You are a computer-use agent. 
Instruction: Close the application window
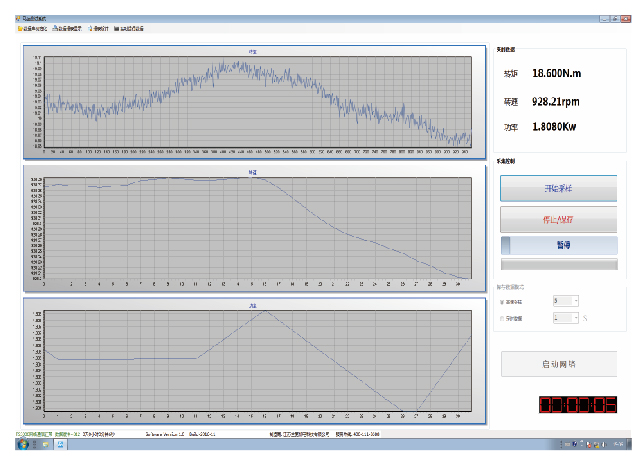click(626, 19)
